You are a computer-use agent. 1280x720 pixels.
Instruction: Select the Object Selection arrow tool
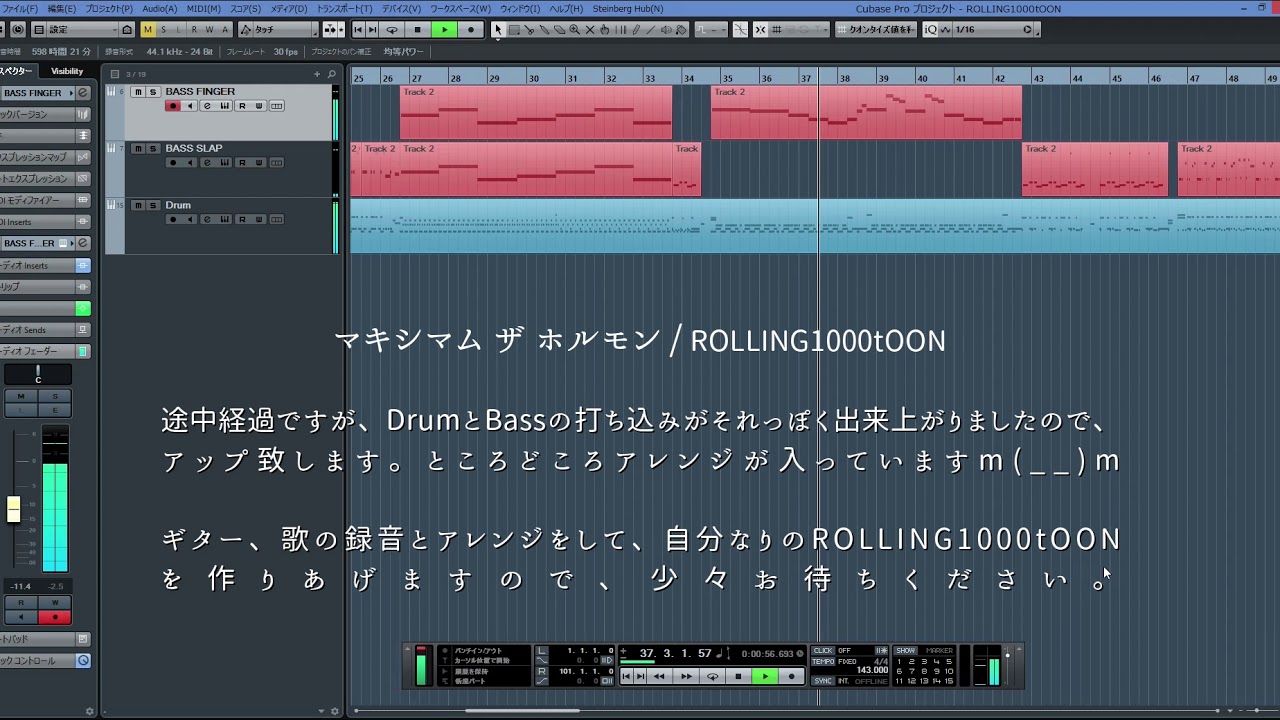pyautogui.click(x=498, y=30)
